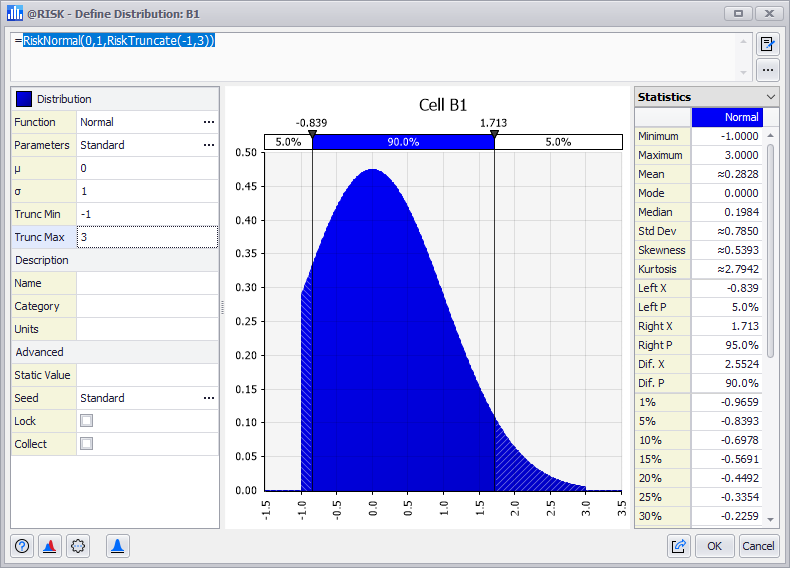This screenshot has width=790, height=568.
Task: Click the blue distribution curve icon
Action: click(117, 546)
